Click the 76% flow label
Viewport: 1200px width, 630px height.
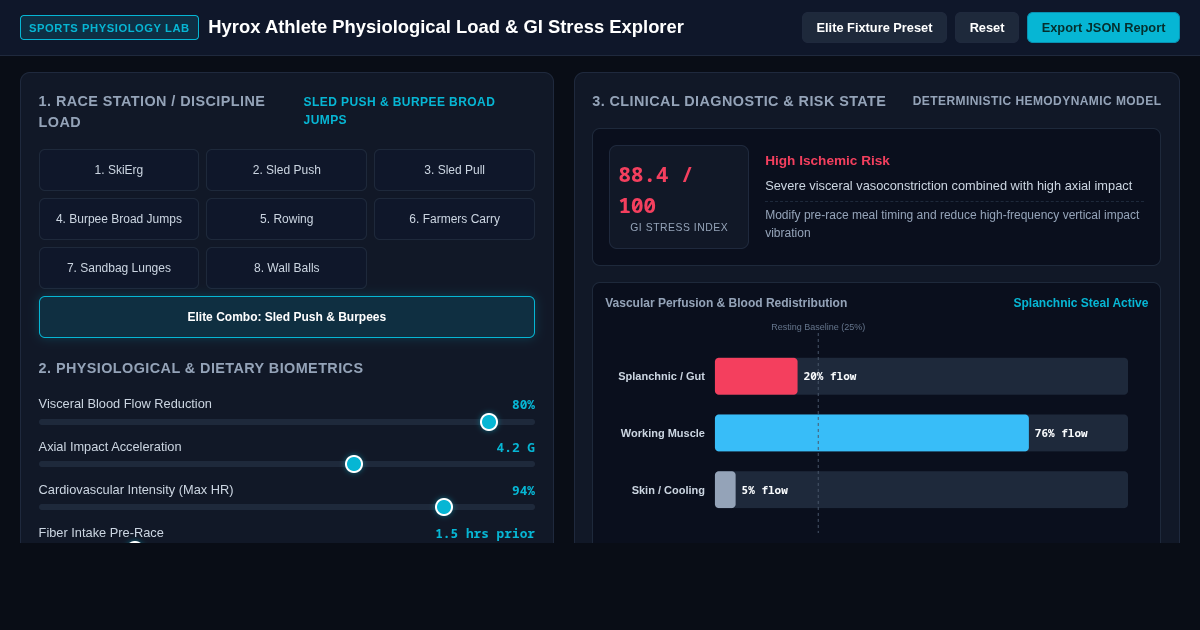pos(1061,433)
